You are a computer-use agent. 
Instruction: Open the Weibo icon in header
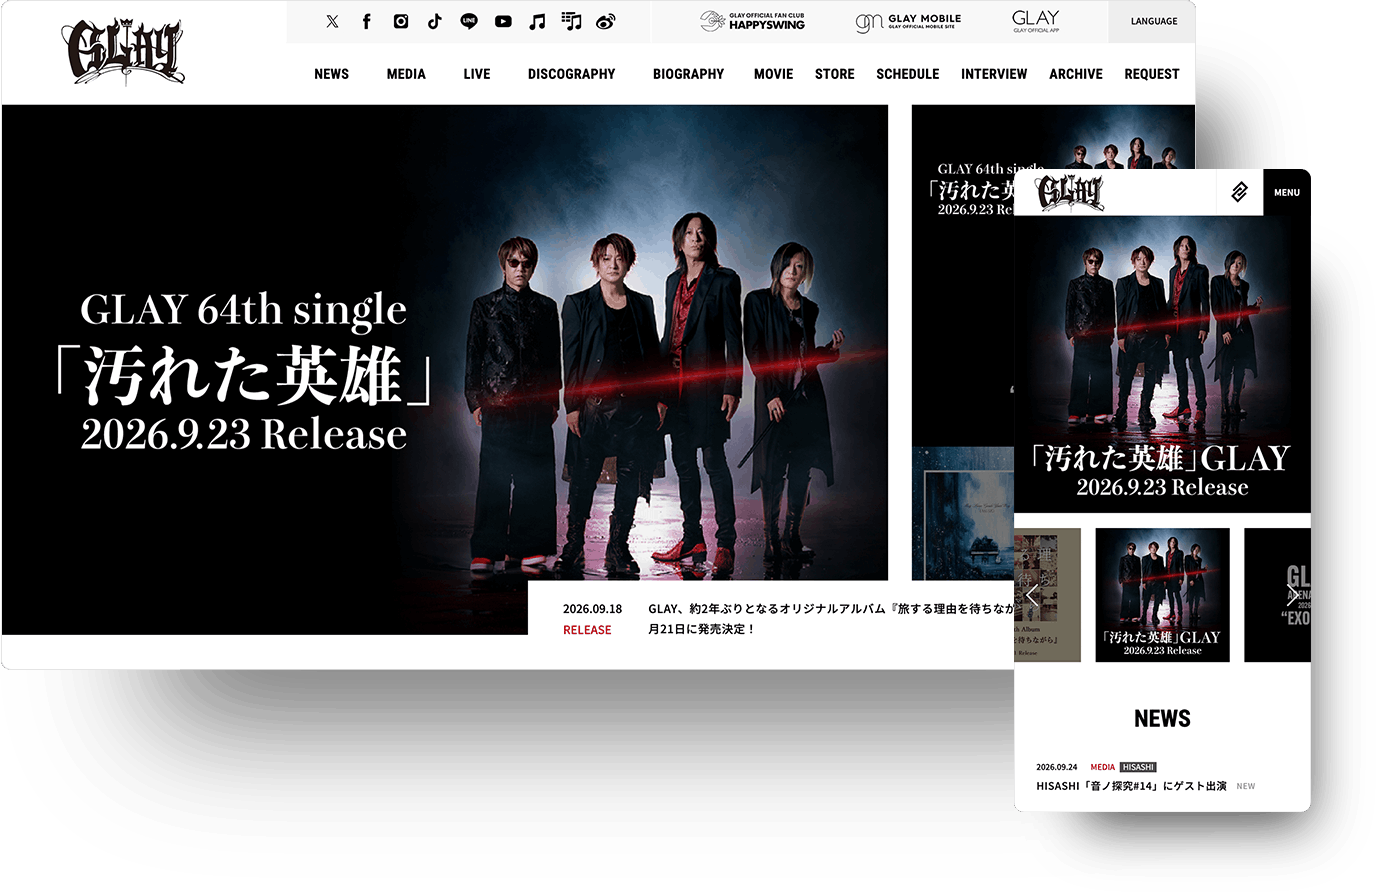pyautogui.click(x=606, y=21)
